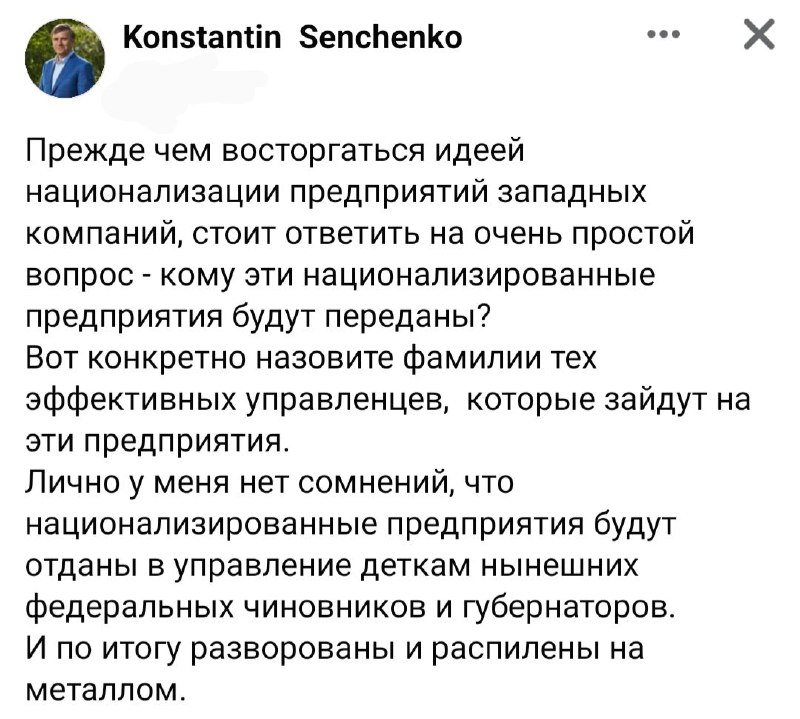Click the word губернаторов in the post
The width and height of the screenshot is (800, 719).
(x=569, y=607)
